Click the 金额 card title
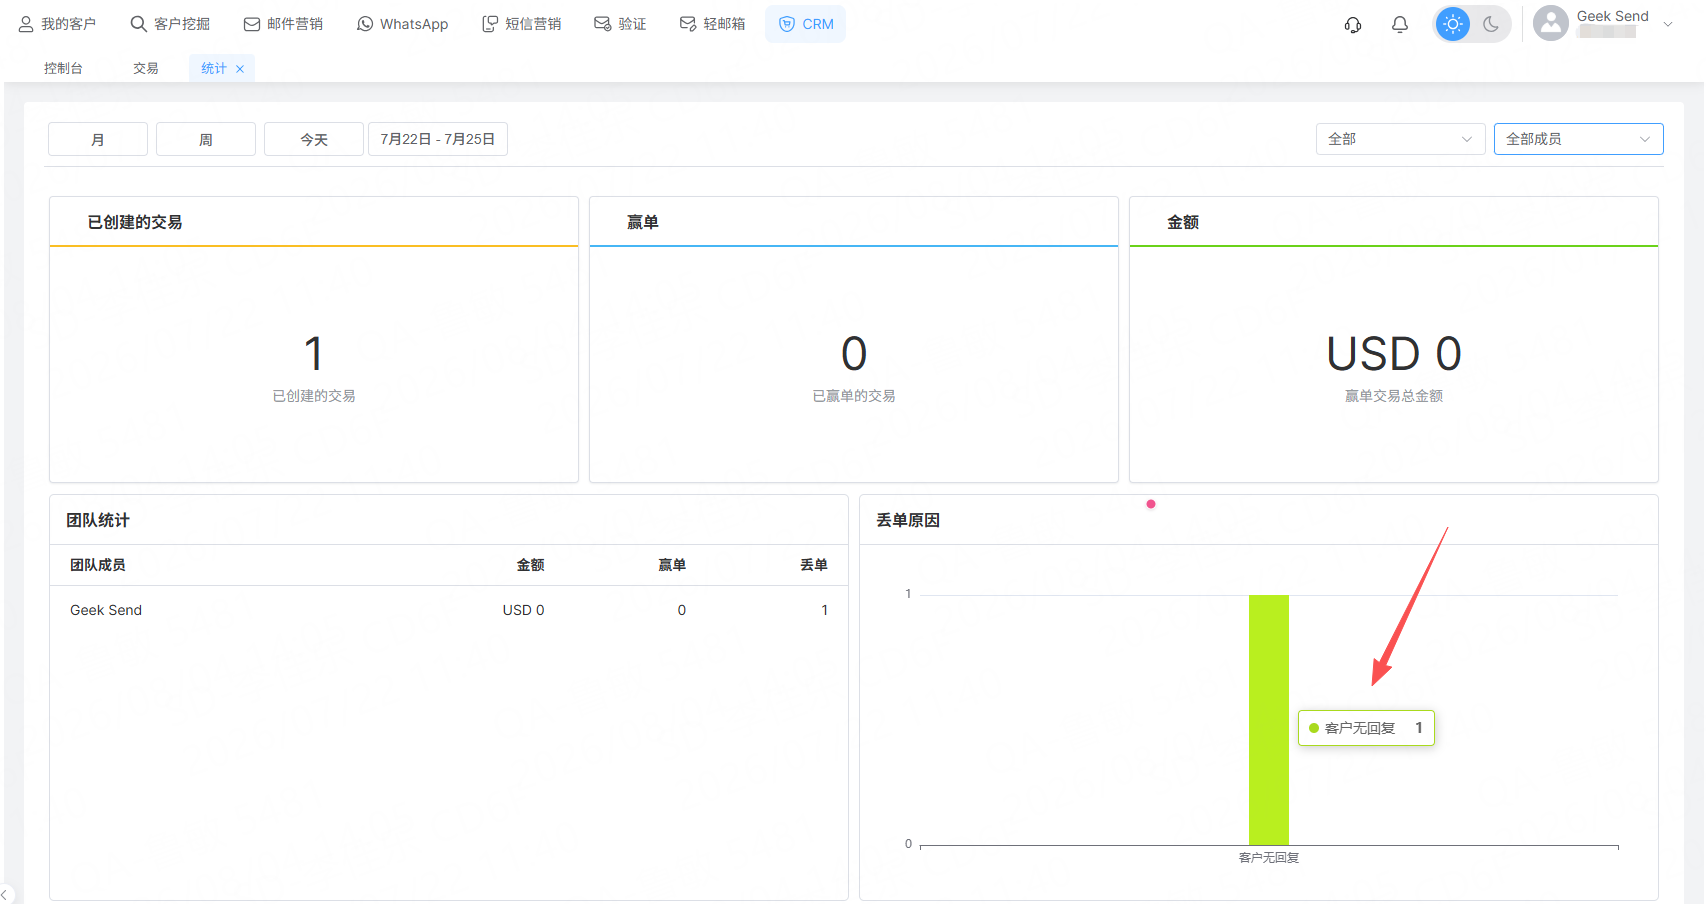1706x904 pixels. (x=1183, y=222)
